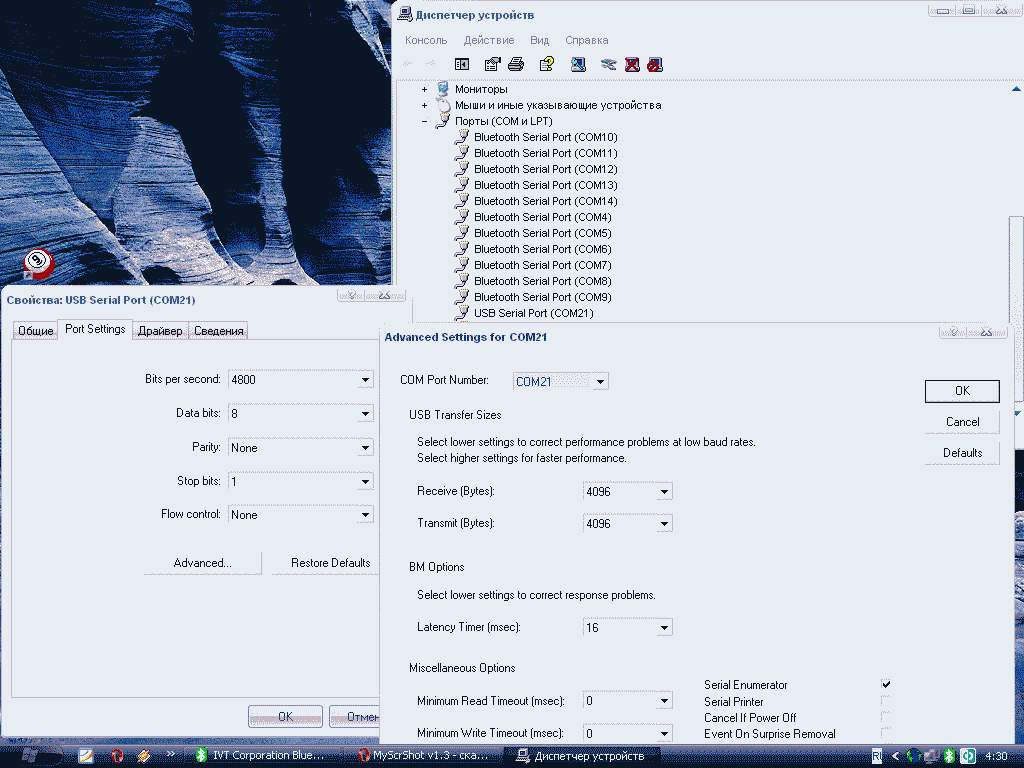Viewport: 1024px width, 768px height.
Task: Click the Update driver toolbar icon
Action: [x=608, y=65]
